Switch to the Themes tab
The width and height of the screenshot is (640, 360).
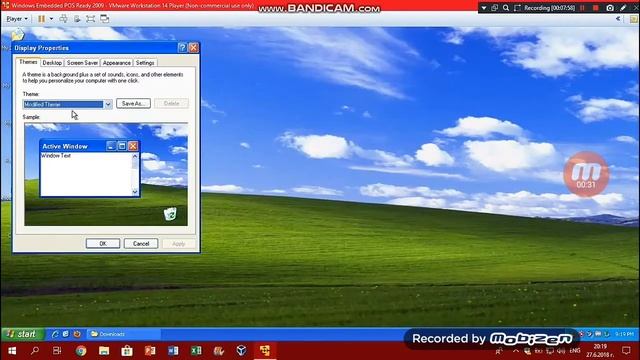pyautogui.click(x=28, y=62)
